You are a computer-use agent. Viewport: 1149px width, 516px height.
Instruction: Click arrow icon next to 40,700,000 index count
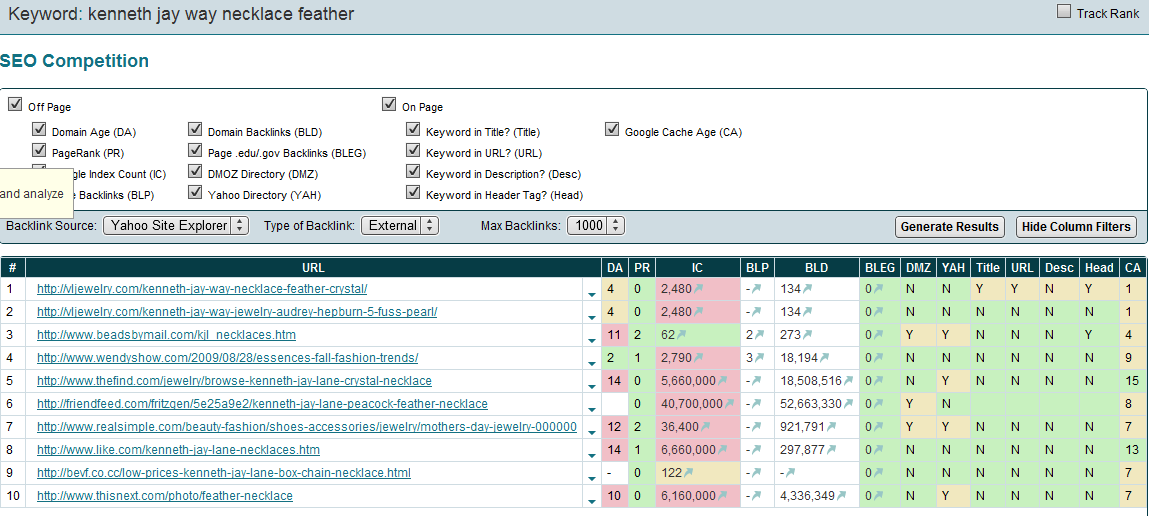(729, 404)
